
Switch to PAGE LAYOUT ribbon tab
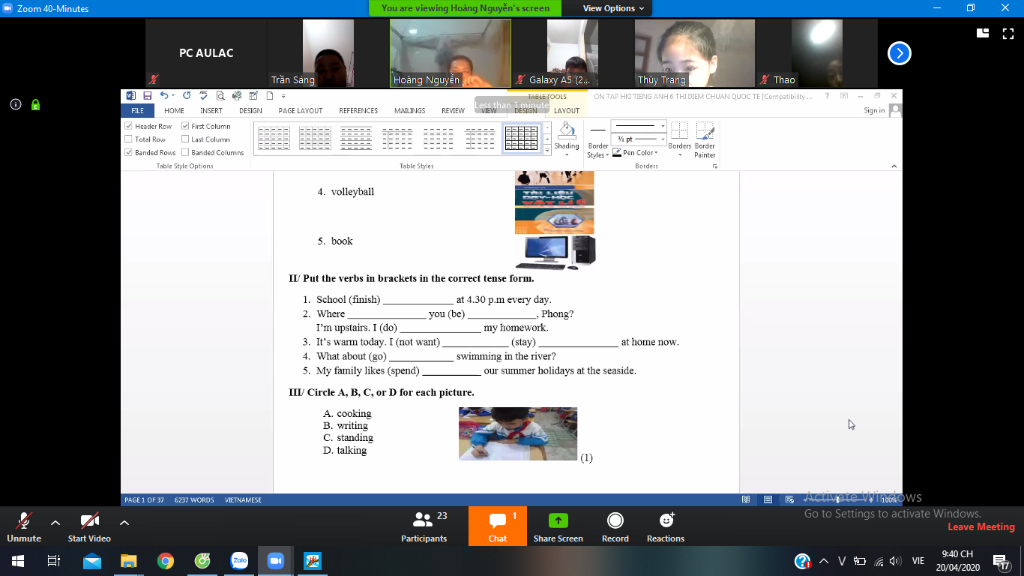tap(300, 110)
